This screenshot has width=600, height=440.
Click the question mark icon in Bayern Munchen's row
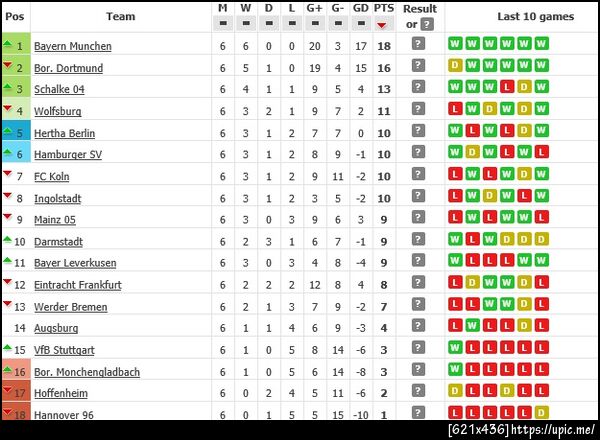(418, 44)
